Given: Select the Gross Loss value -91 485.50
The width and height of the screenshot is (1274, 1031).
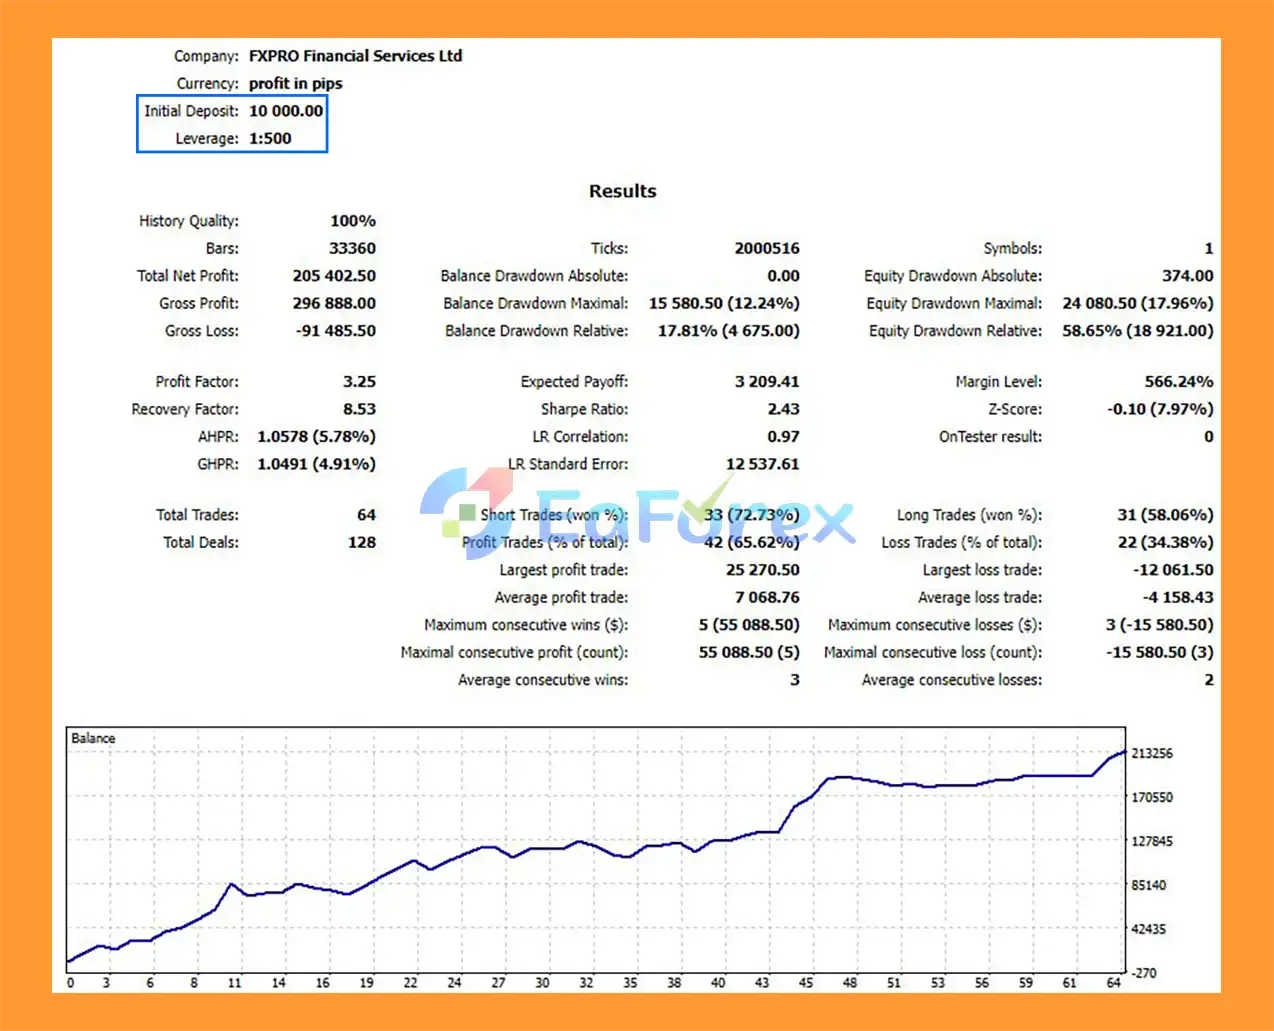Looking at the screenshot, I should 336,331.
